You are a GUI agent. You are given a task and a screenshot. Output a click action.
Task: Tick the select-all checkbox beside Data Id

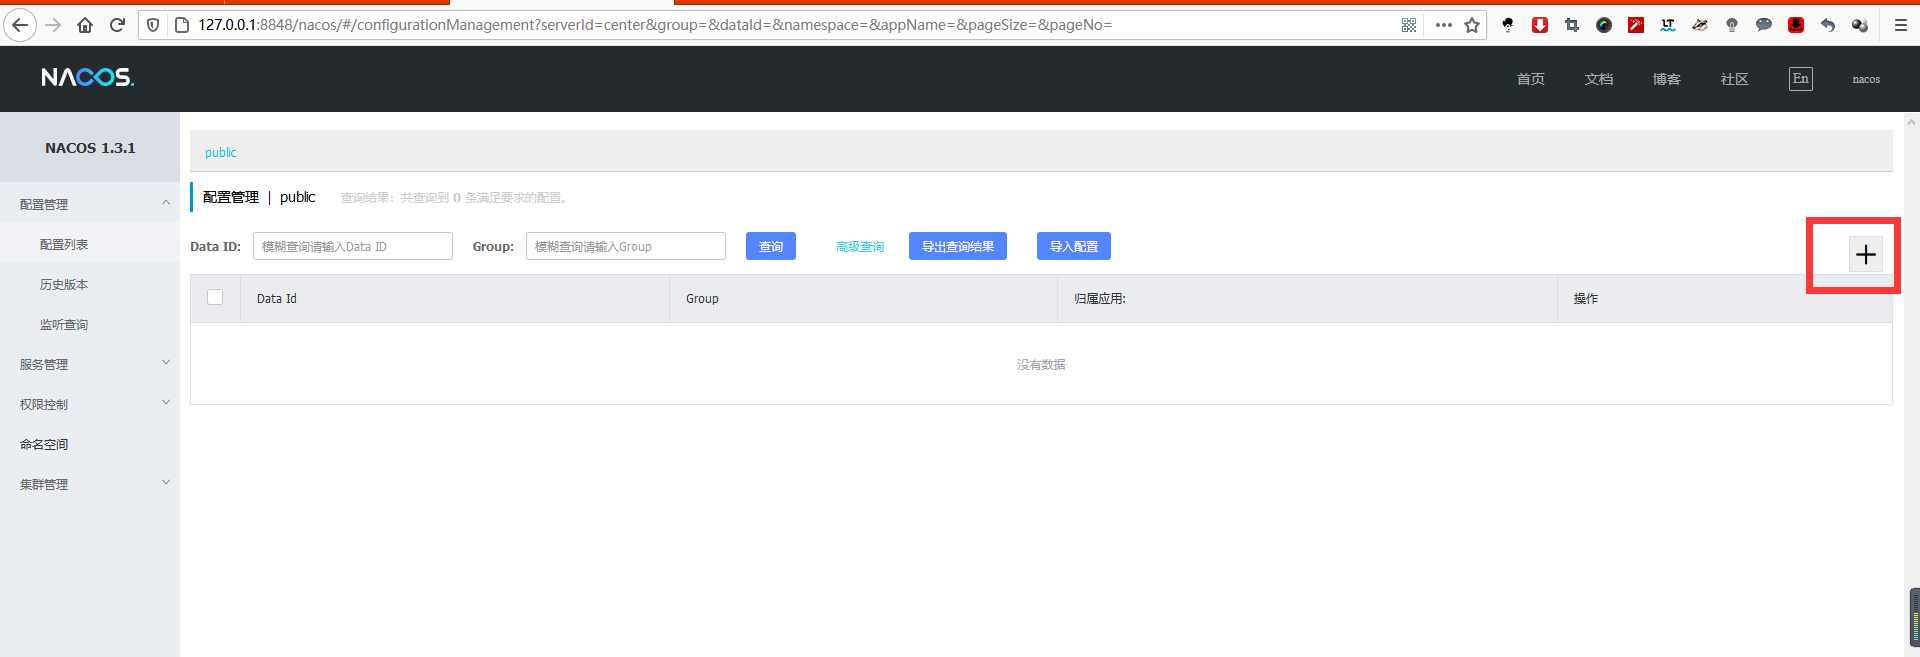coord(215,297)
